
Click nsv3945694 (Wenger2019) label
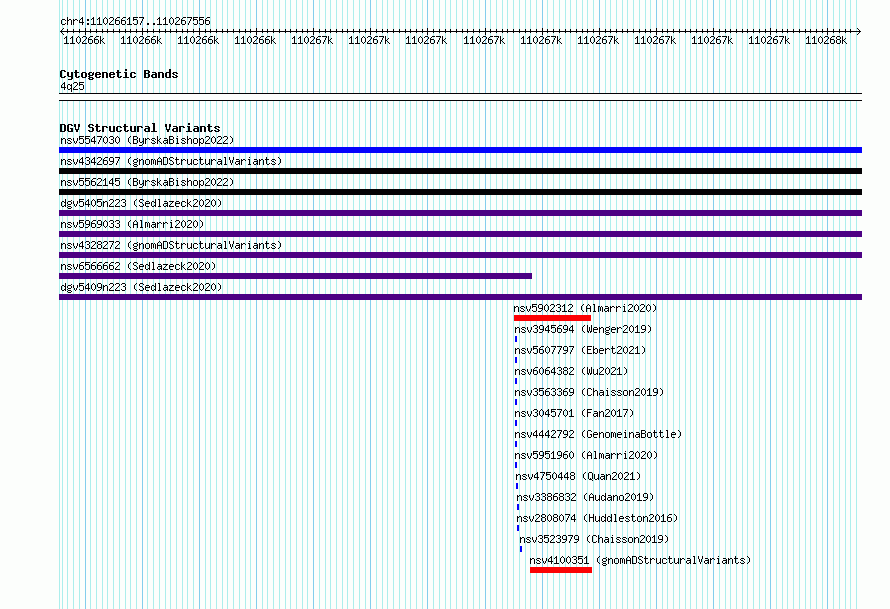[583, 329]
